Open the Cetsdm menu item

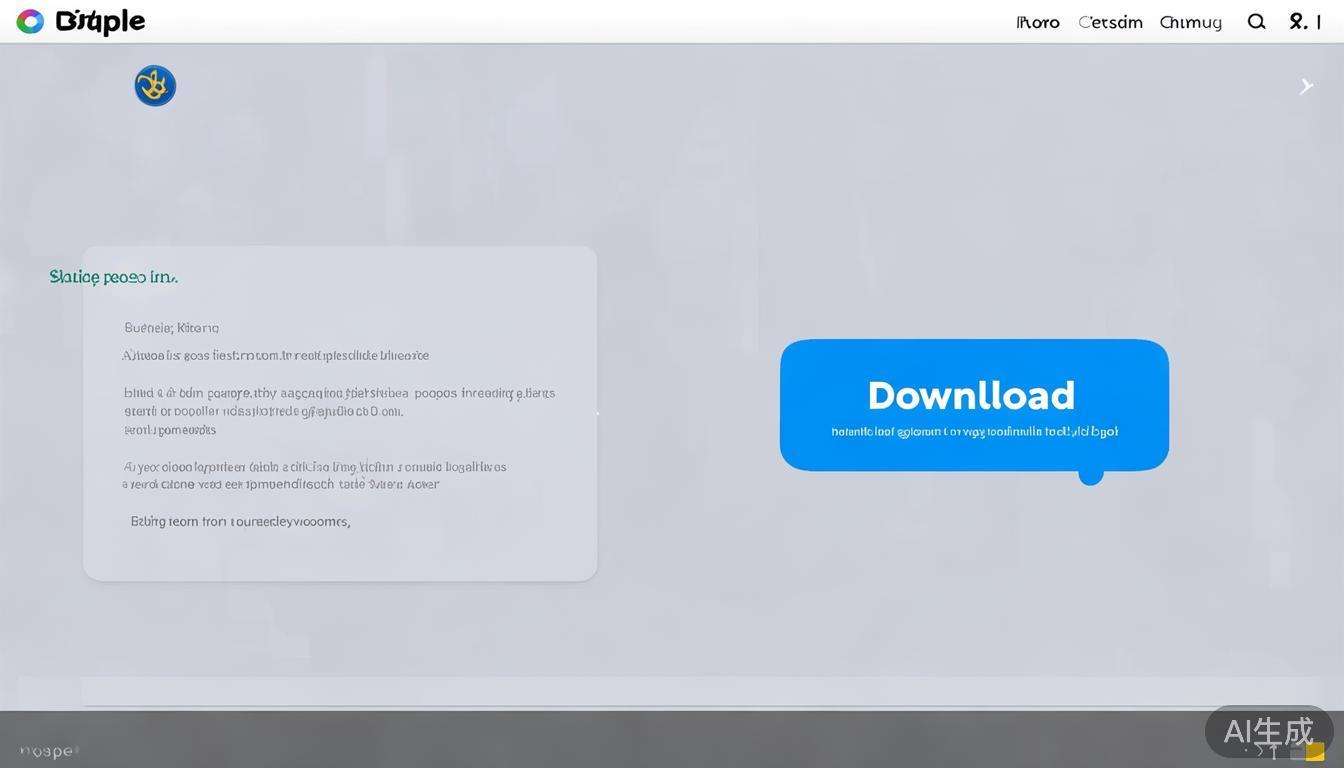[x=1110, y=22]
